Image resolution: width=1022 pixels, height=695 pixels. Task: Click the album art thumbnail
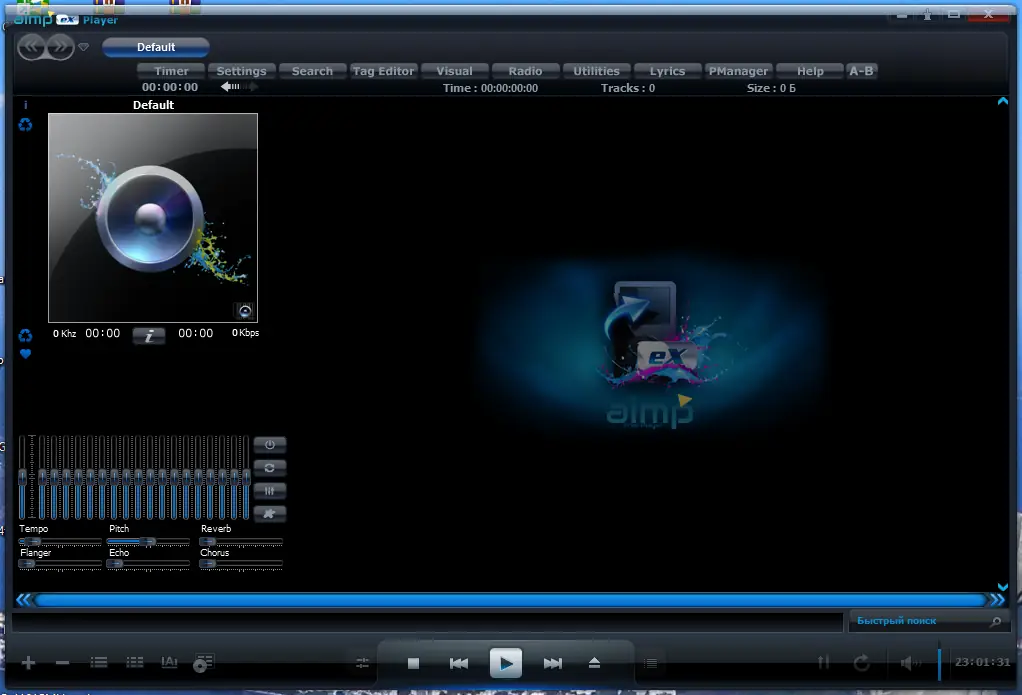click(153, 218)
